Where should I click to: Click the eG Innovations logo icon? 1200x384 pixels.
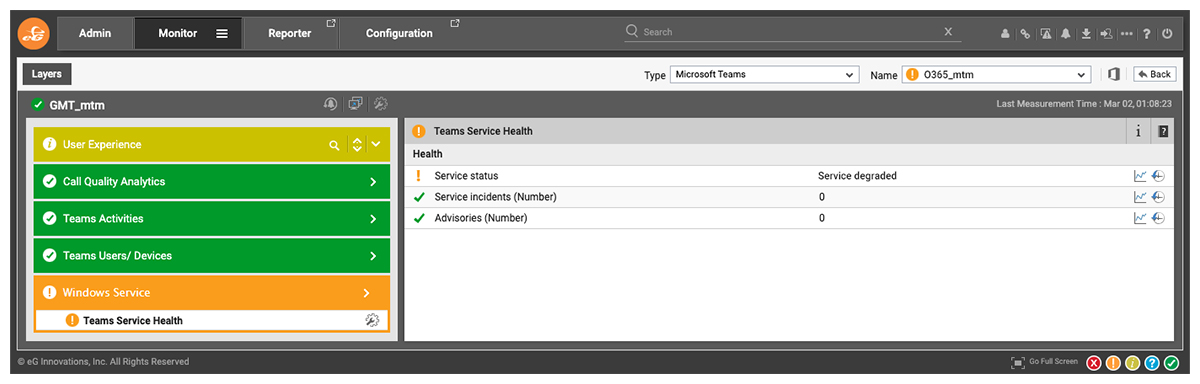(34, 33)
